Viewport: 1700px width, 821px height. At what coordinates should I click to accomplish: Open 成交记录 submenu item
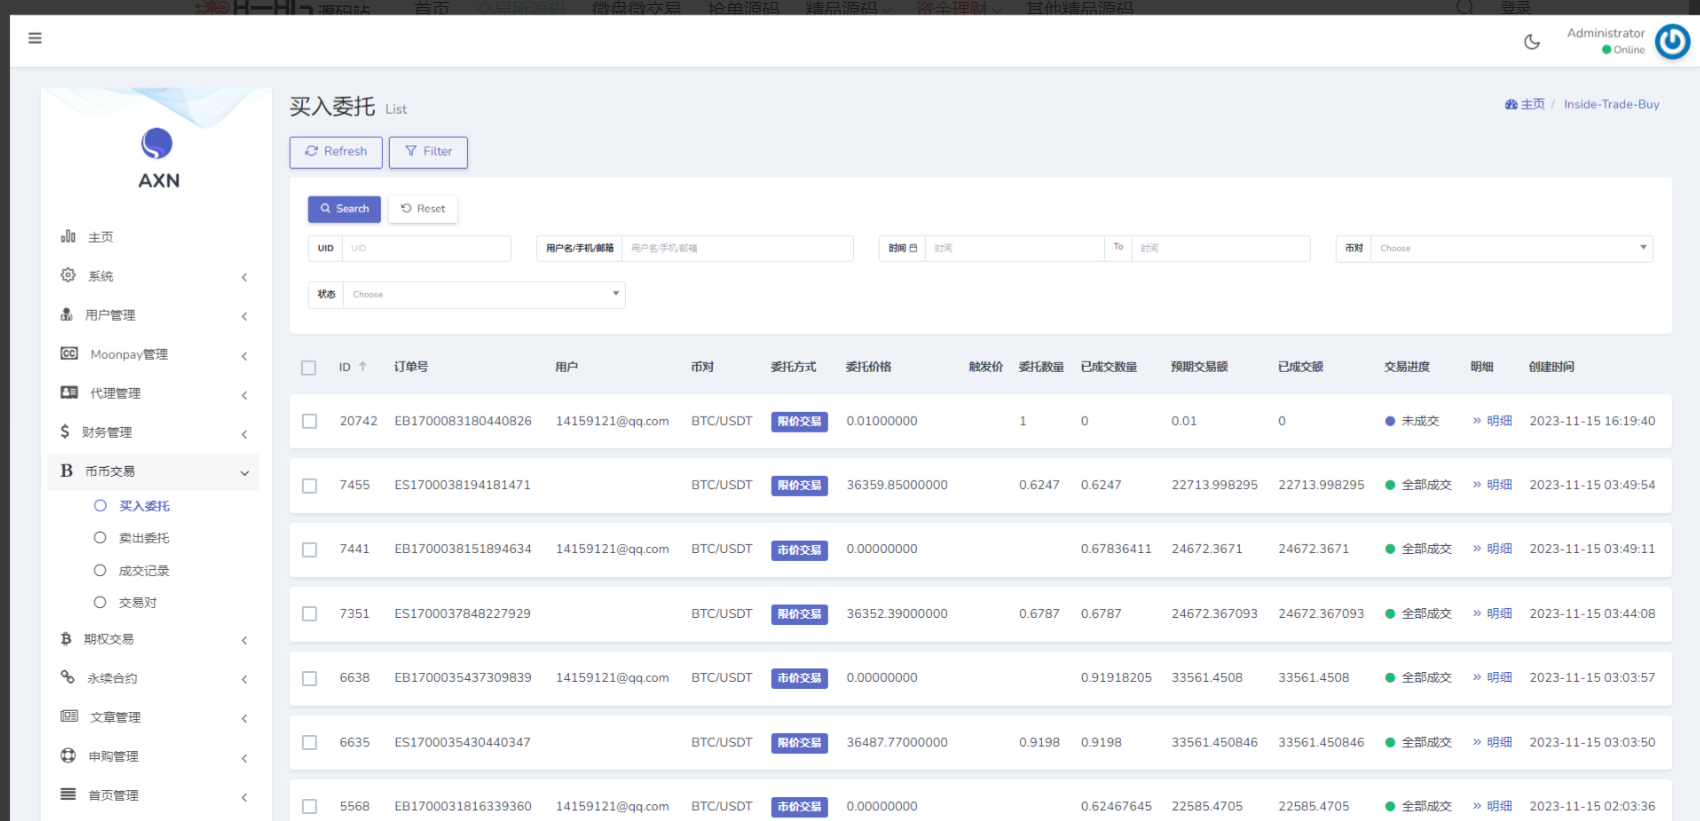tap(144, 571)
